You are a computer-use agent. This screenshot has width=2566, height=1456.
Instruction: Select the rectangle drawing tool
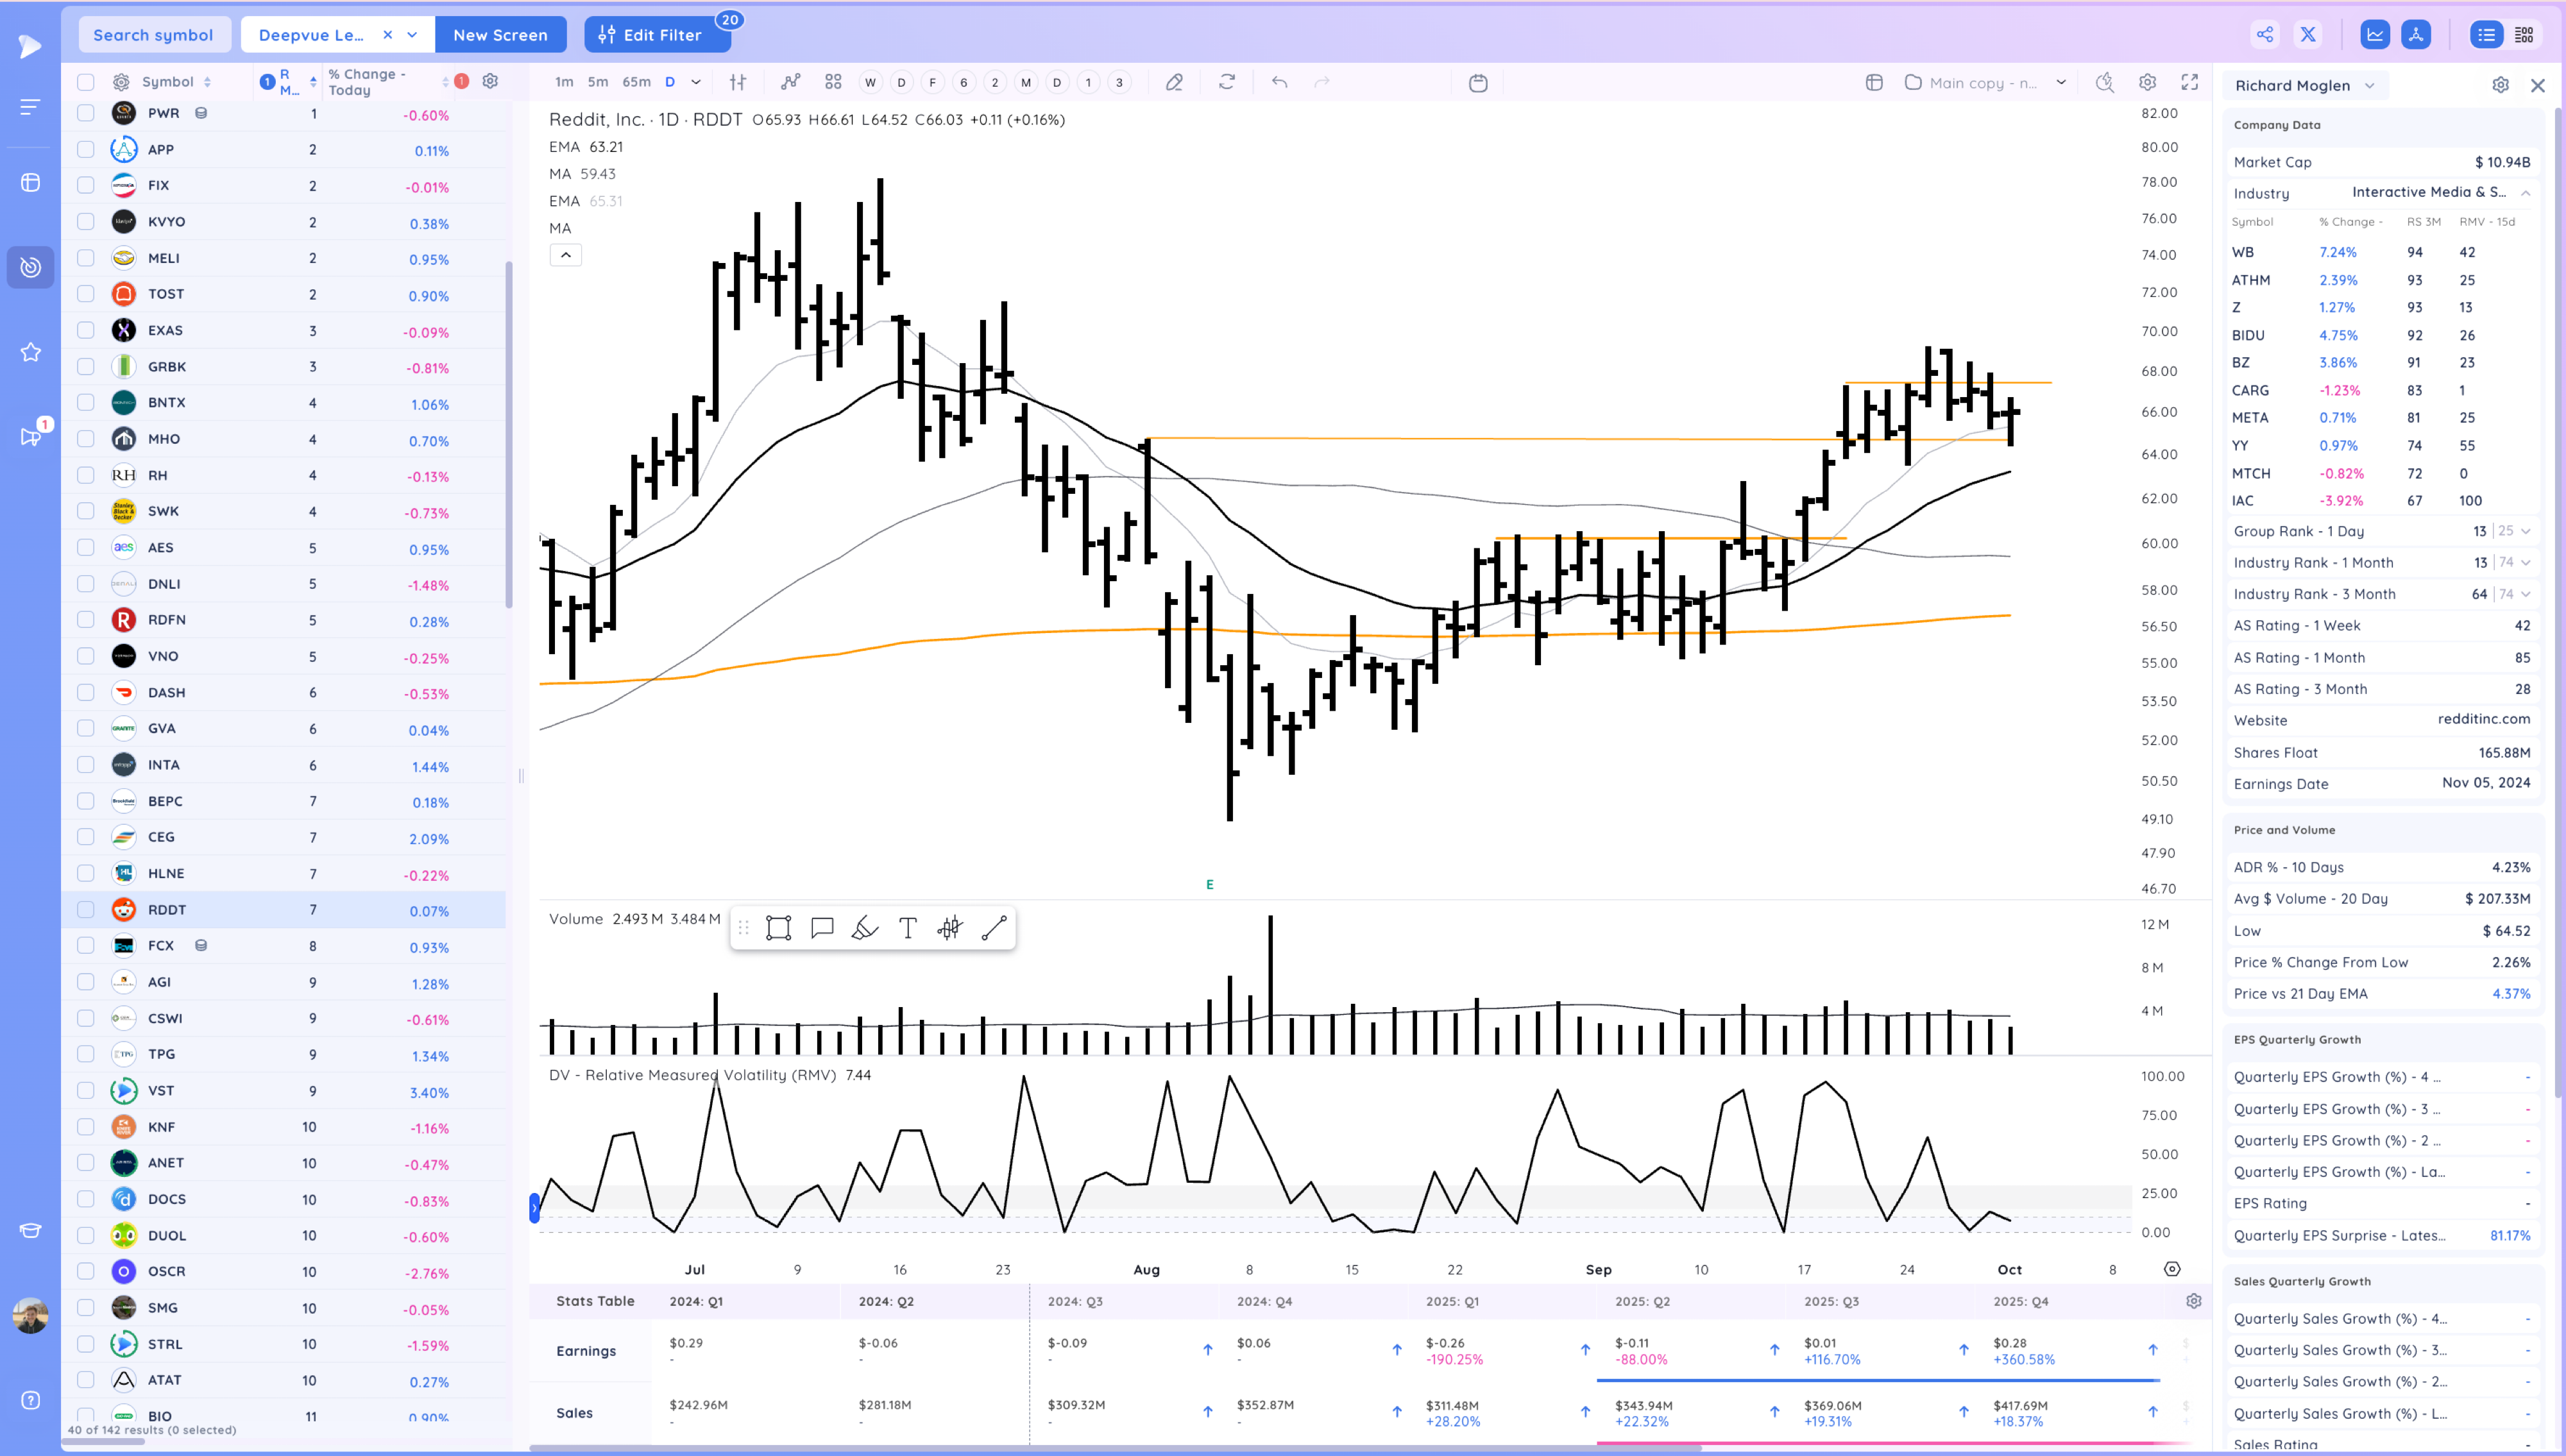[x=778, y=928]
